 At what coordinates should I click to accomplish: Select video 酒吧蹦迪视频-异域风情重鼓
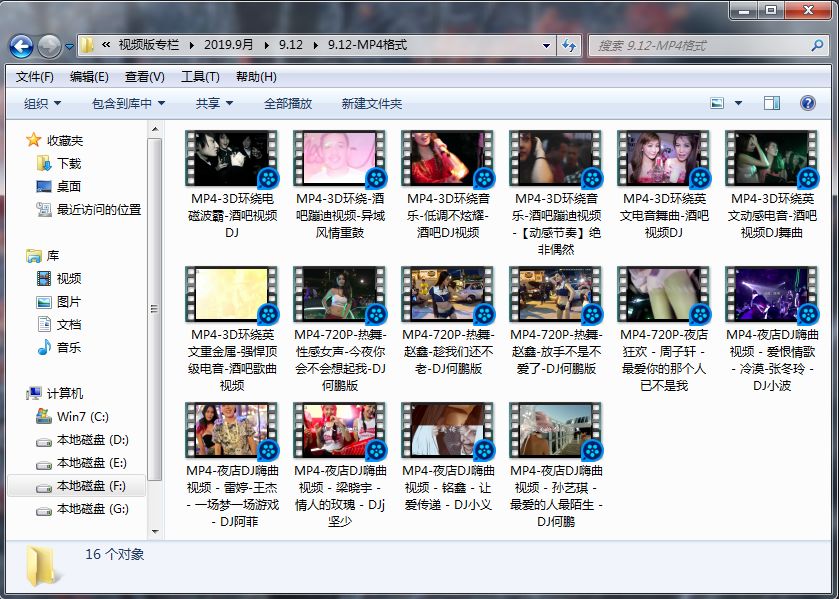click(x=340, y=184)
